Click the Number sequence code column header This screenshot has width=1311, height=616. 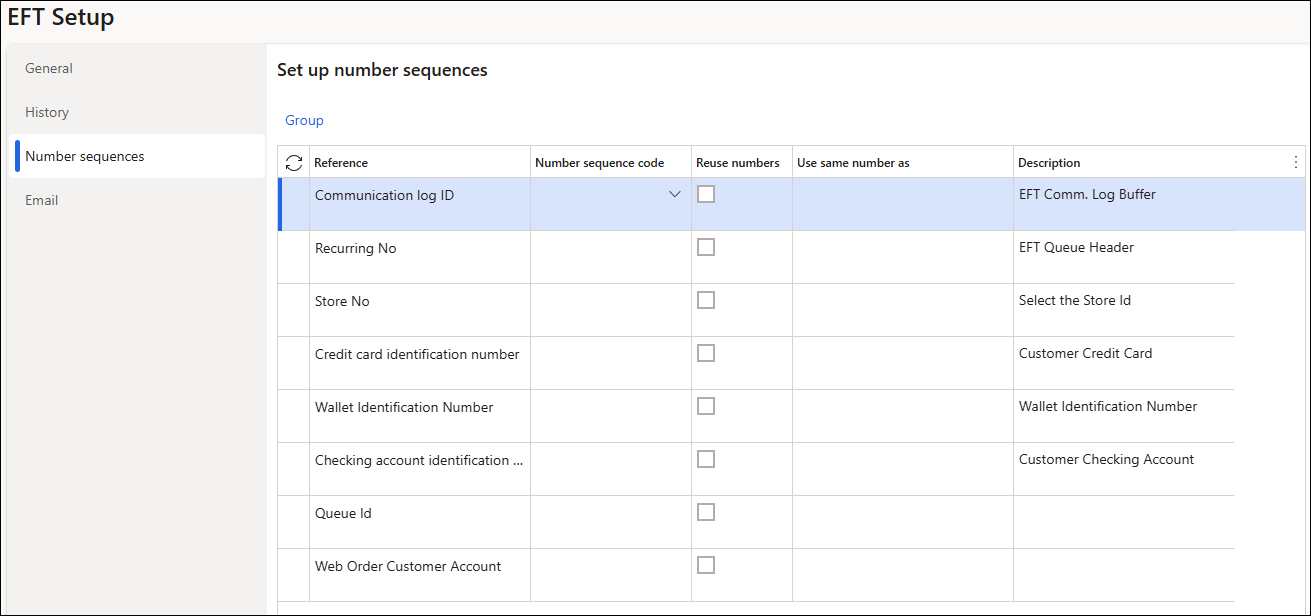[x=611, y=162]
